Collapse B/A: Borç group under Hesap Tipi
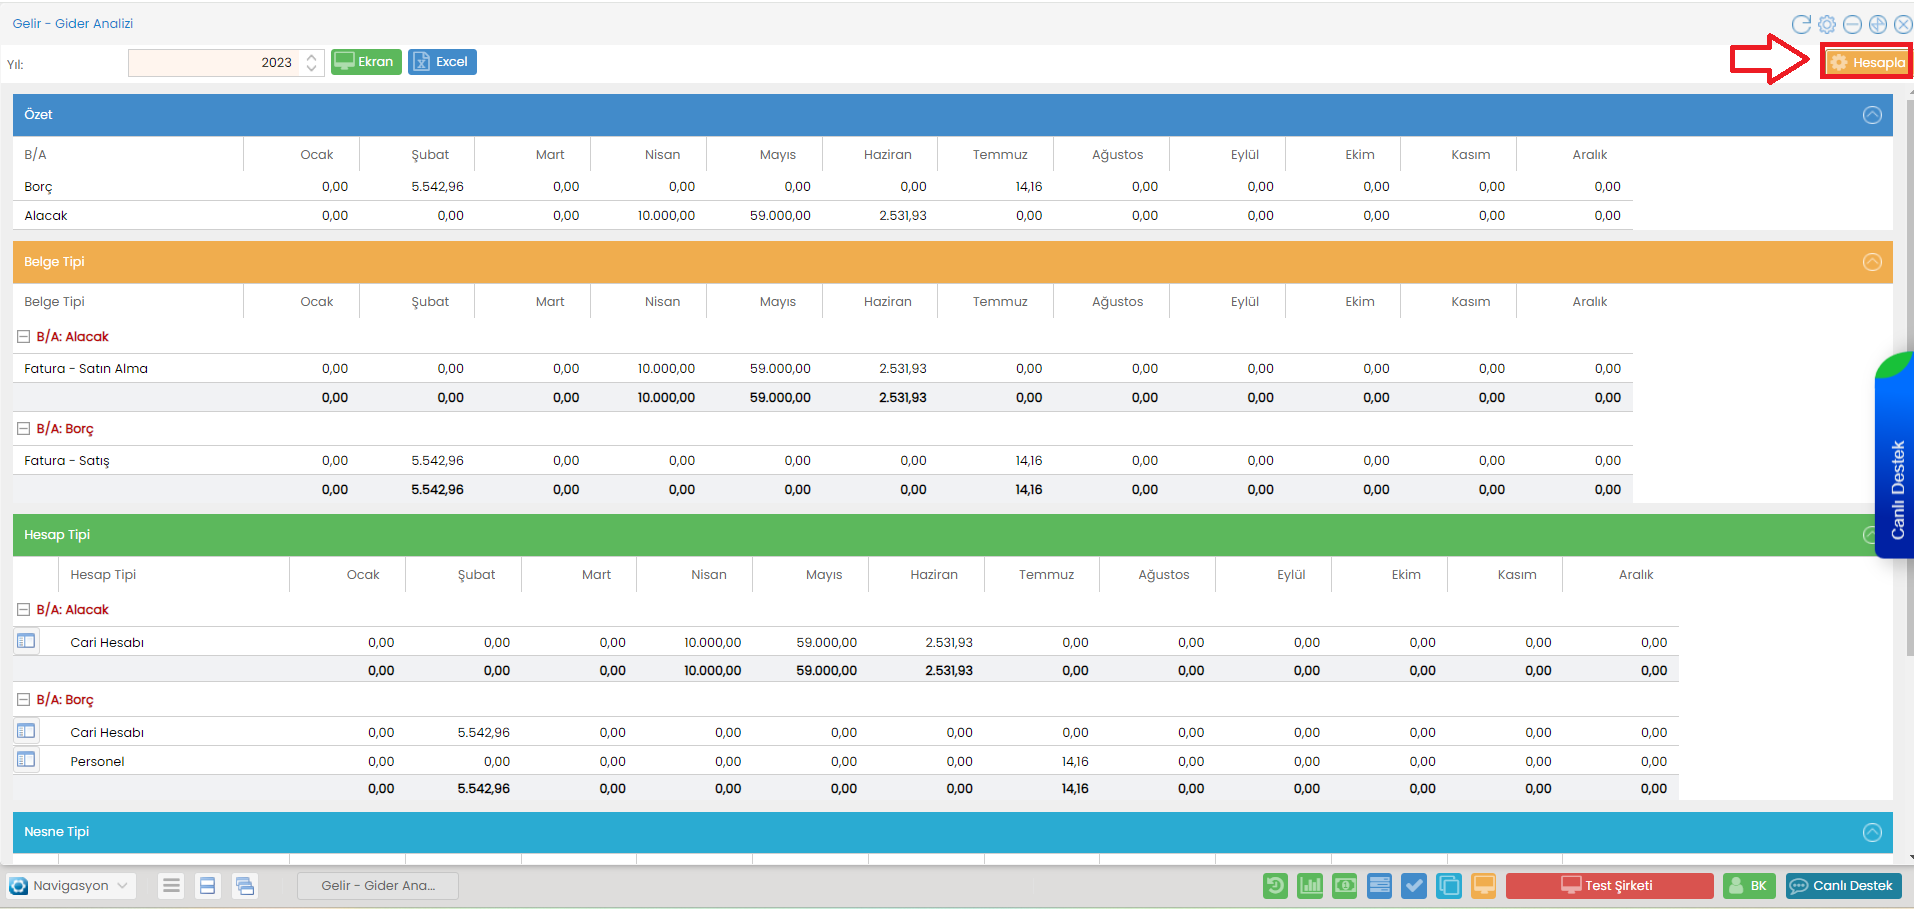 pyautogui.click(x=23, y=699)
